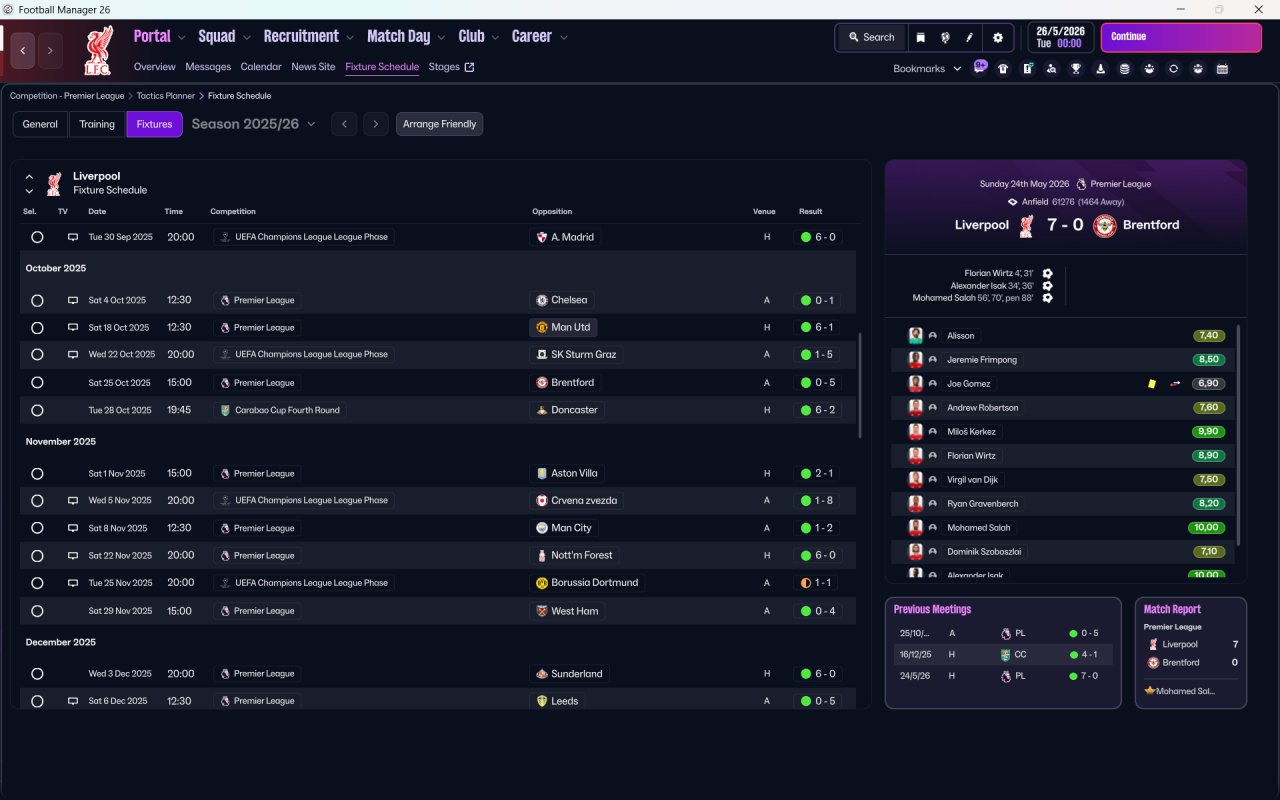Select the radio button for the Sunderland fixture
Screen dimensions: 1280x800
(37, 674)
